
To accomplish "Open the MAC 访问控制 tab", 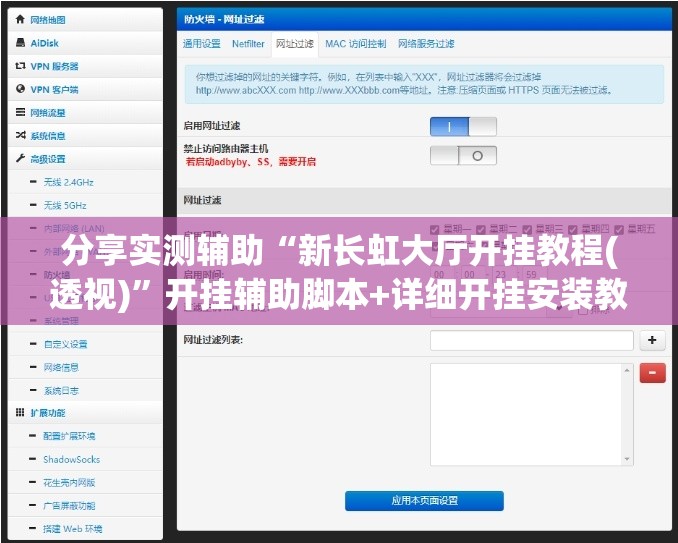I will (355, 44).
